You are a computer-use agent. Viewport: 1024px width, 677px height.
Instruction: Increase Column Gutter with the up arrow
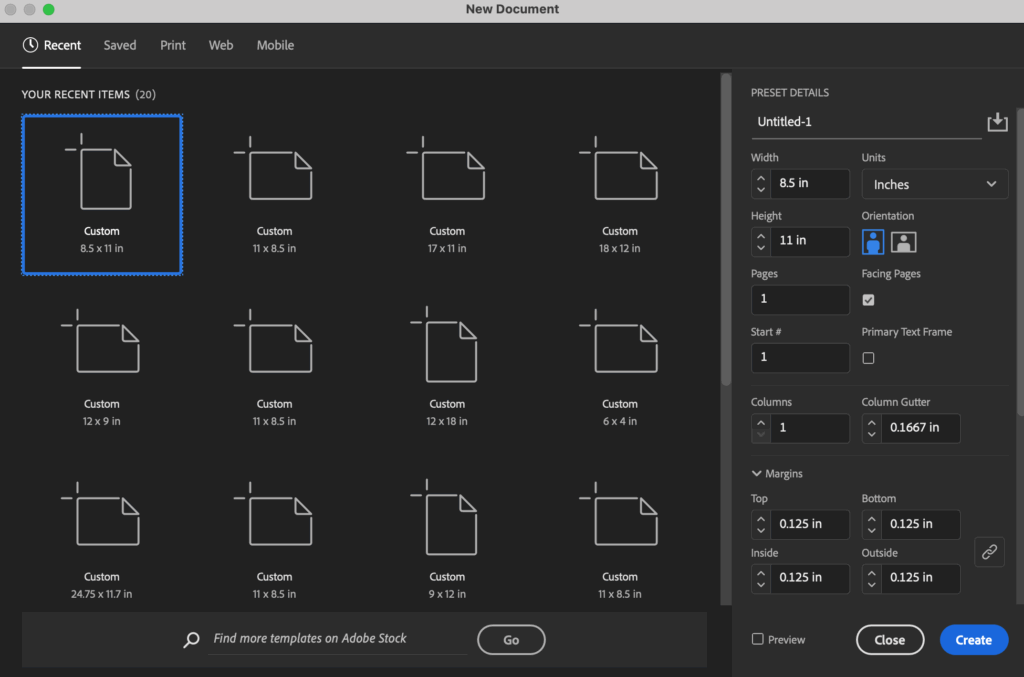[871, 422]
